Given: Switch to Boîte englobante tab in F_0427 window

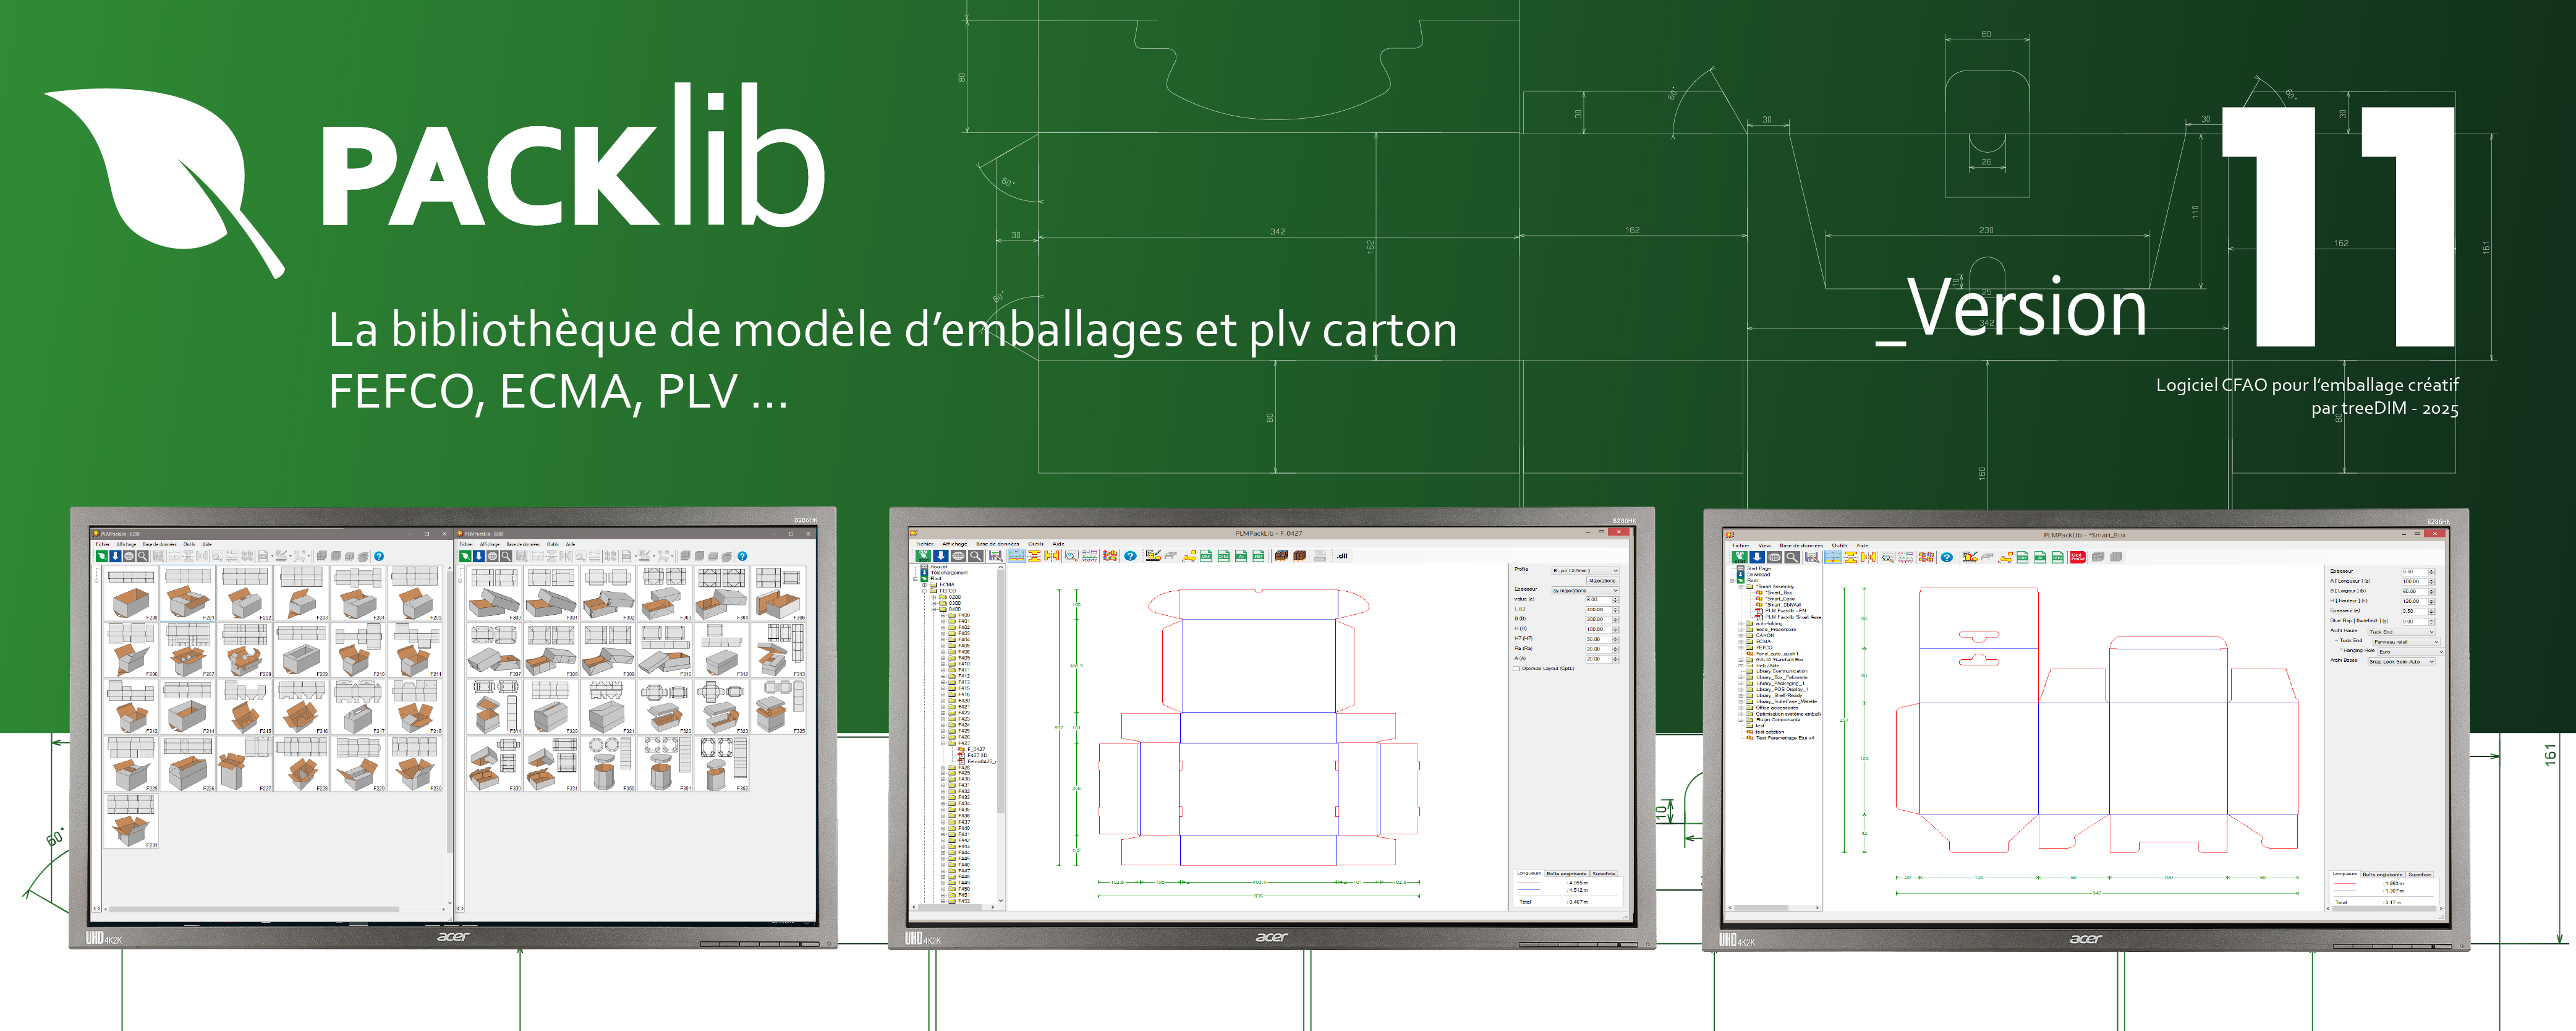Looking at the screenshot, I should 1567,874.
